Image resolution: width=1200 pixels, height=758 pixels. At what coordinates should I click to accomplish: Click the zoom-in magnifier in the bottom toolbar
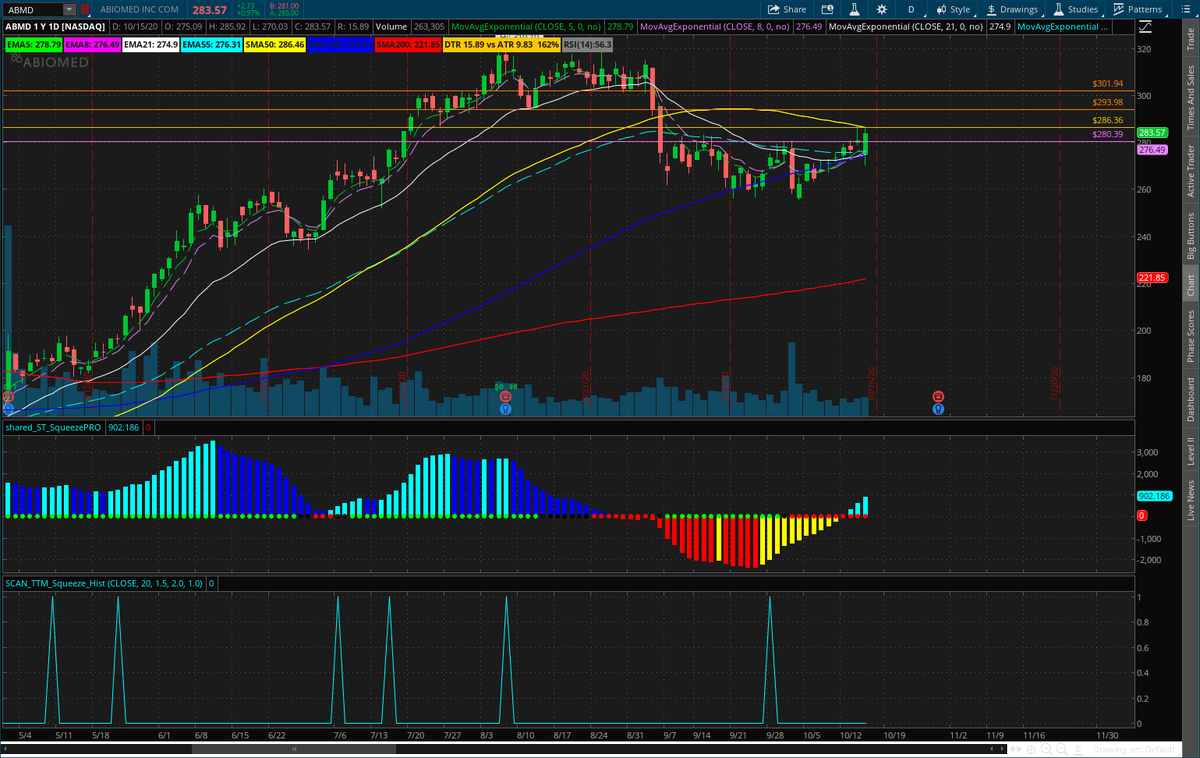click(x=1046, y=748)
